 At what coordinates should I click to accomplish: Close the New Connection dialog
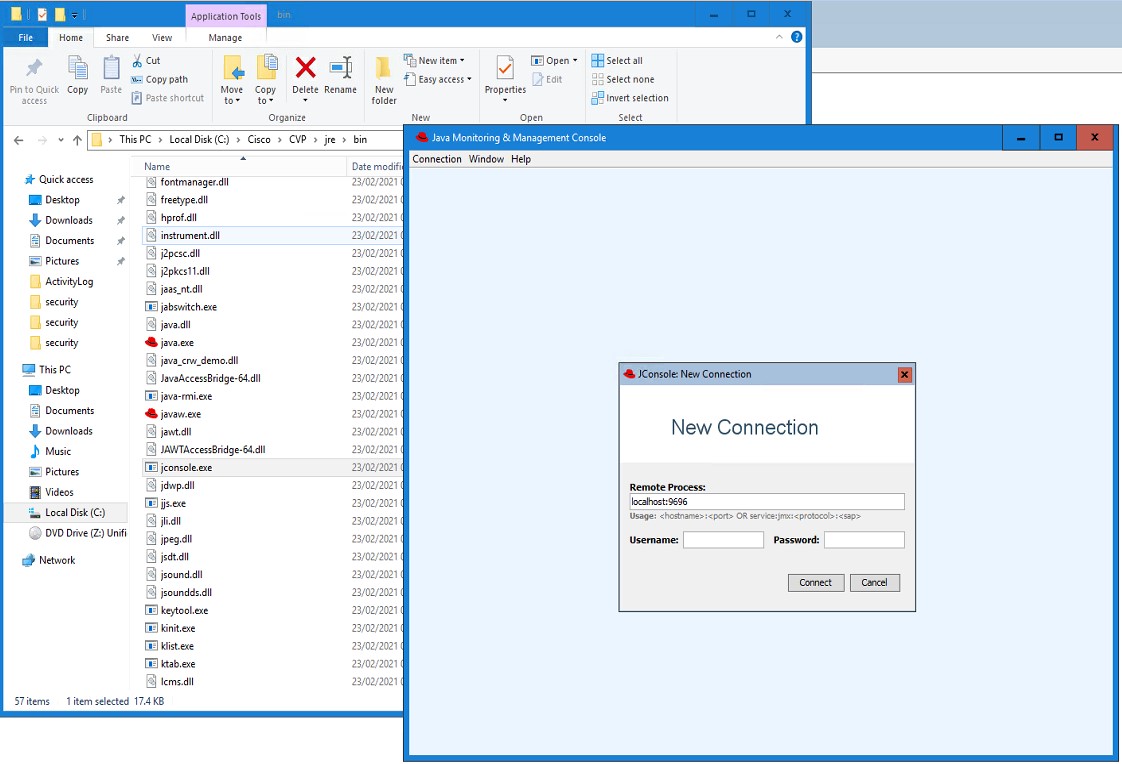[904, 375]
